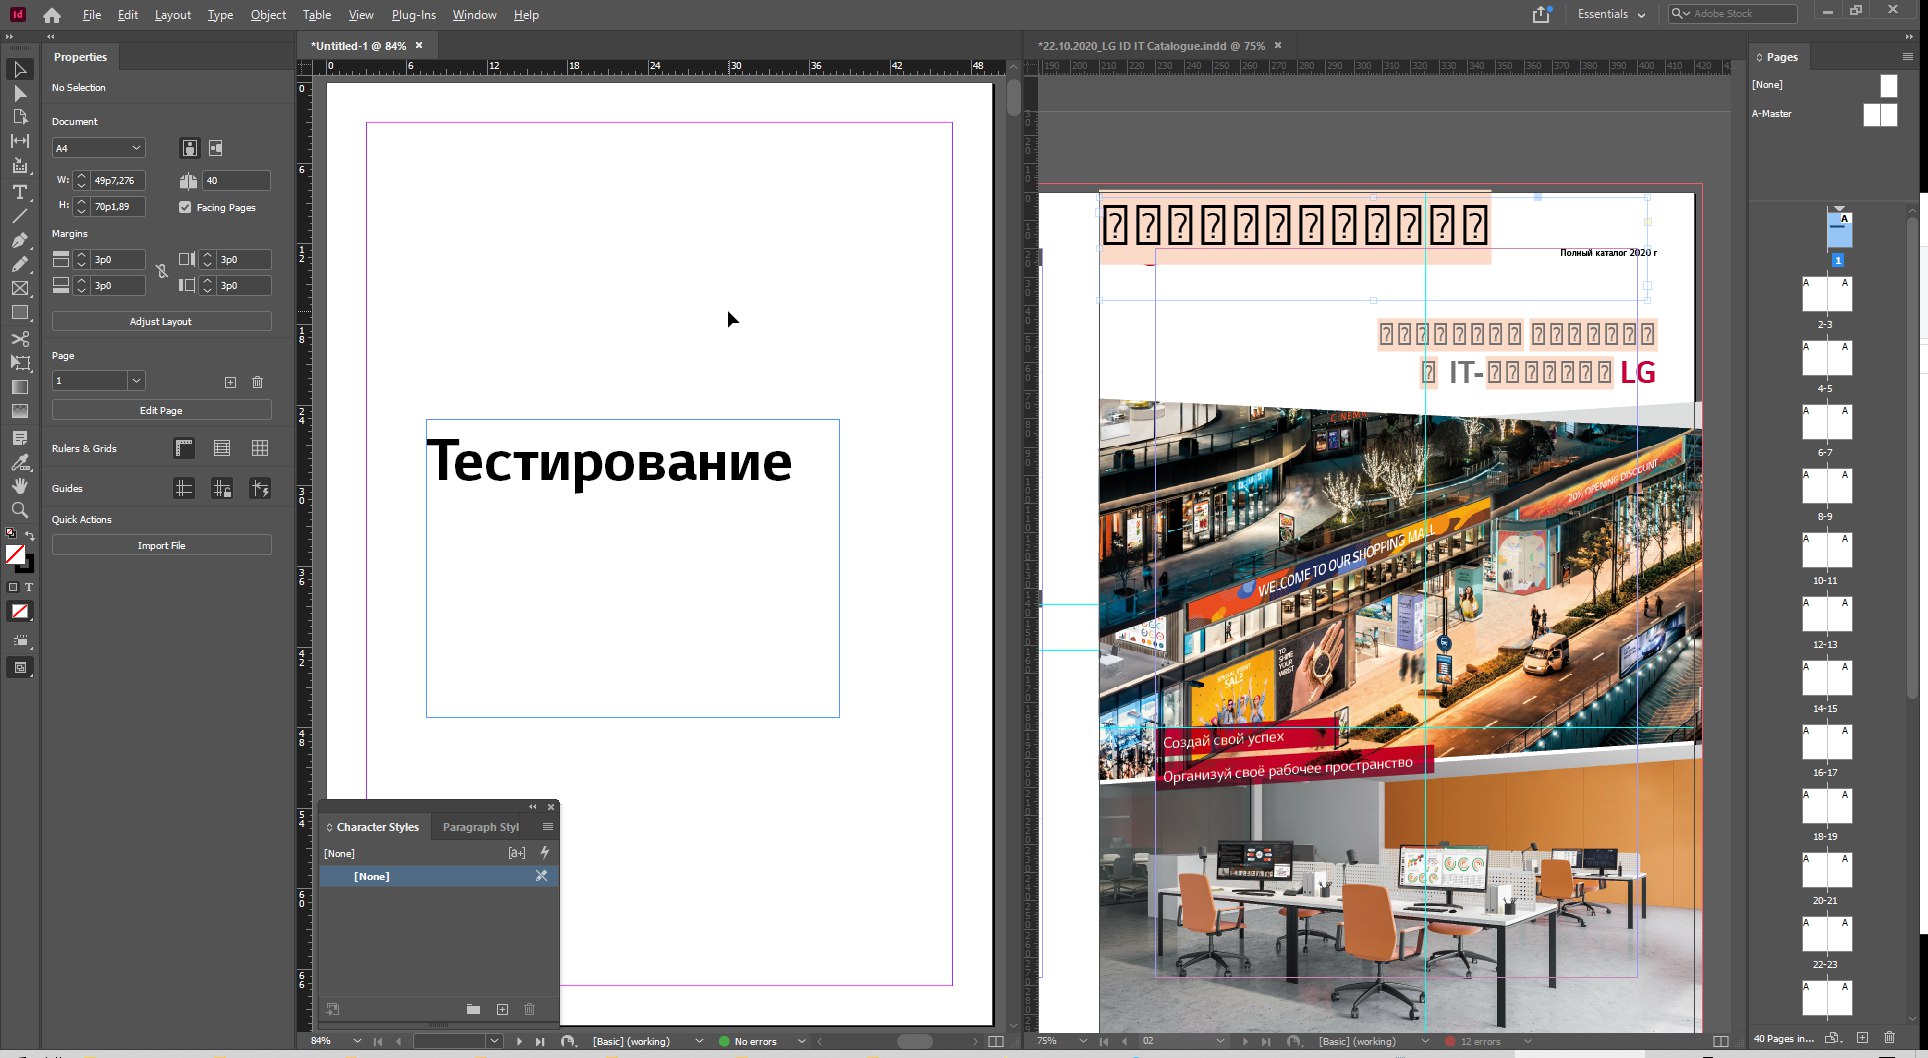Uncheck the Facing Pages checkbox
1928x1058 pixels.
[185, 207]
